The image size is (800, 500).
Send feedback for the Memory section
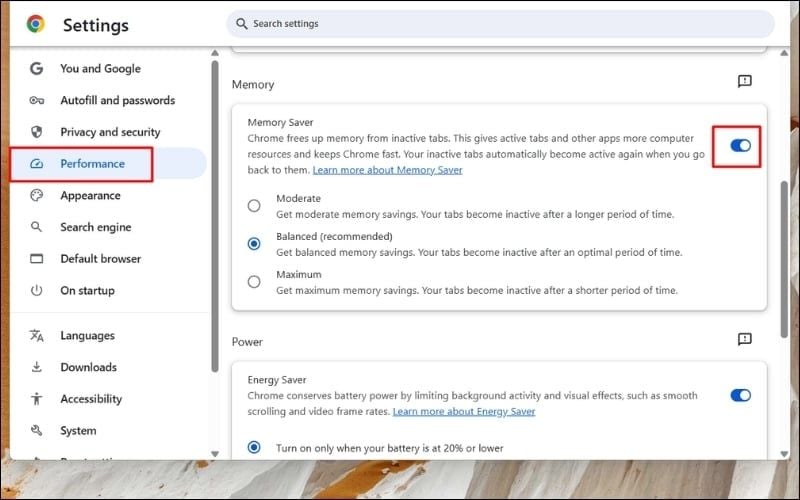point(744,81)
